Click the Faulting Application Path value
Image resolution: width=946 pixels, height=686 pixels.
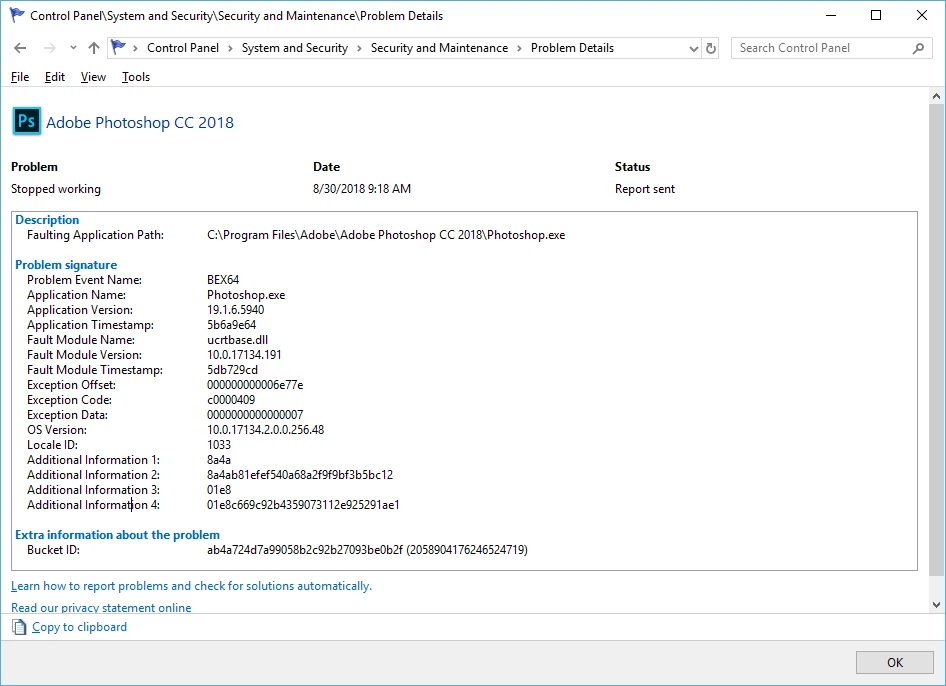click(x=386, y=235)
